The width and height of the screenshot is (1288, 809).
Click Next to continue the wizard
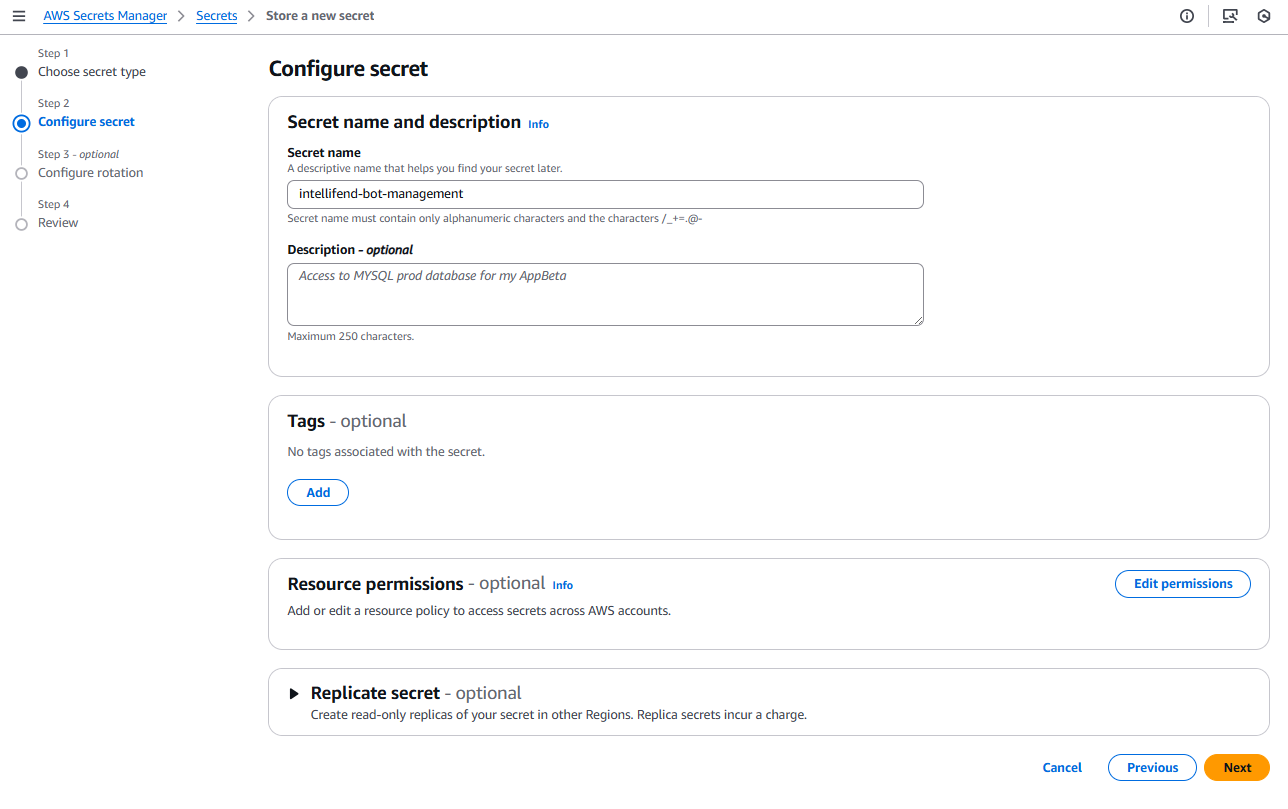coord(1236,767)
